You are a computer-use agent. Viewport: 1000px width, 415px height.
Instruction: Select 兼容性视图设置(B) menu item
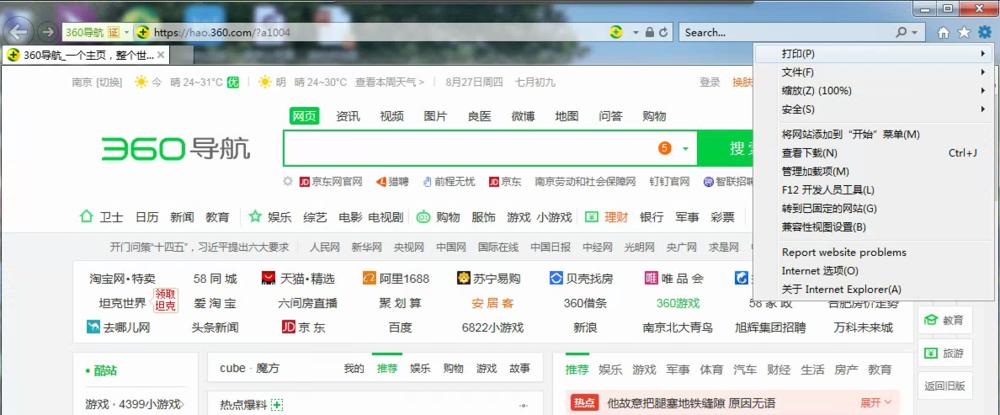pos(873,227)
